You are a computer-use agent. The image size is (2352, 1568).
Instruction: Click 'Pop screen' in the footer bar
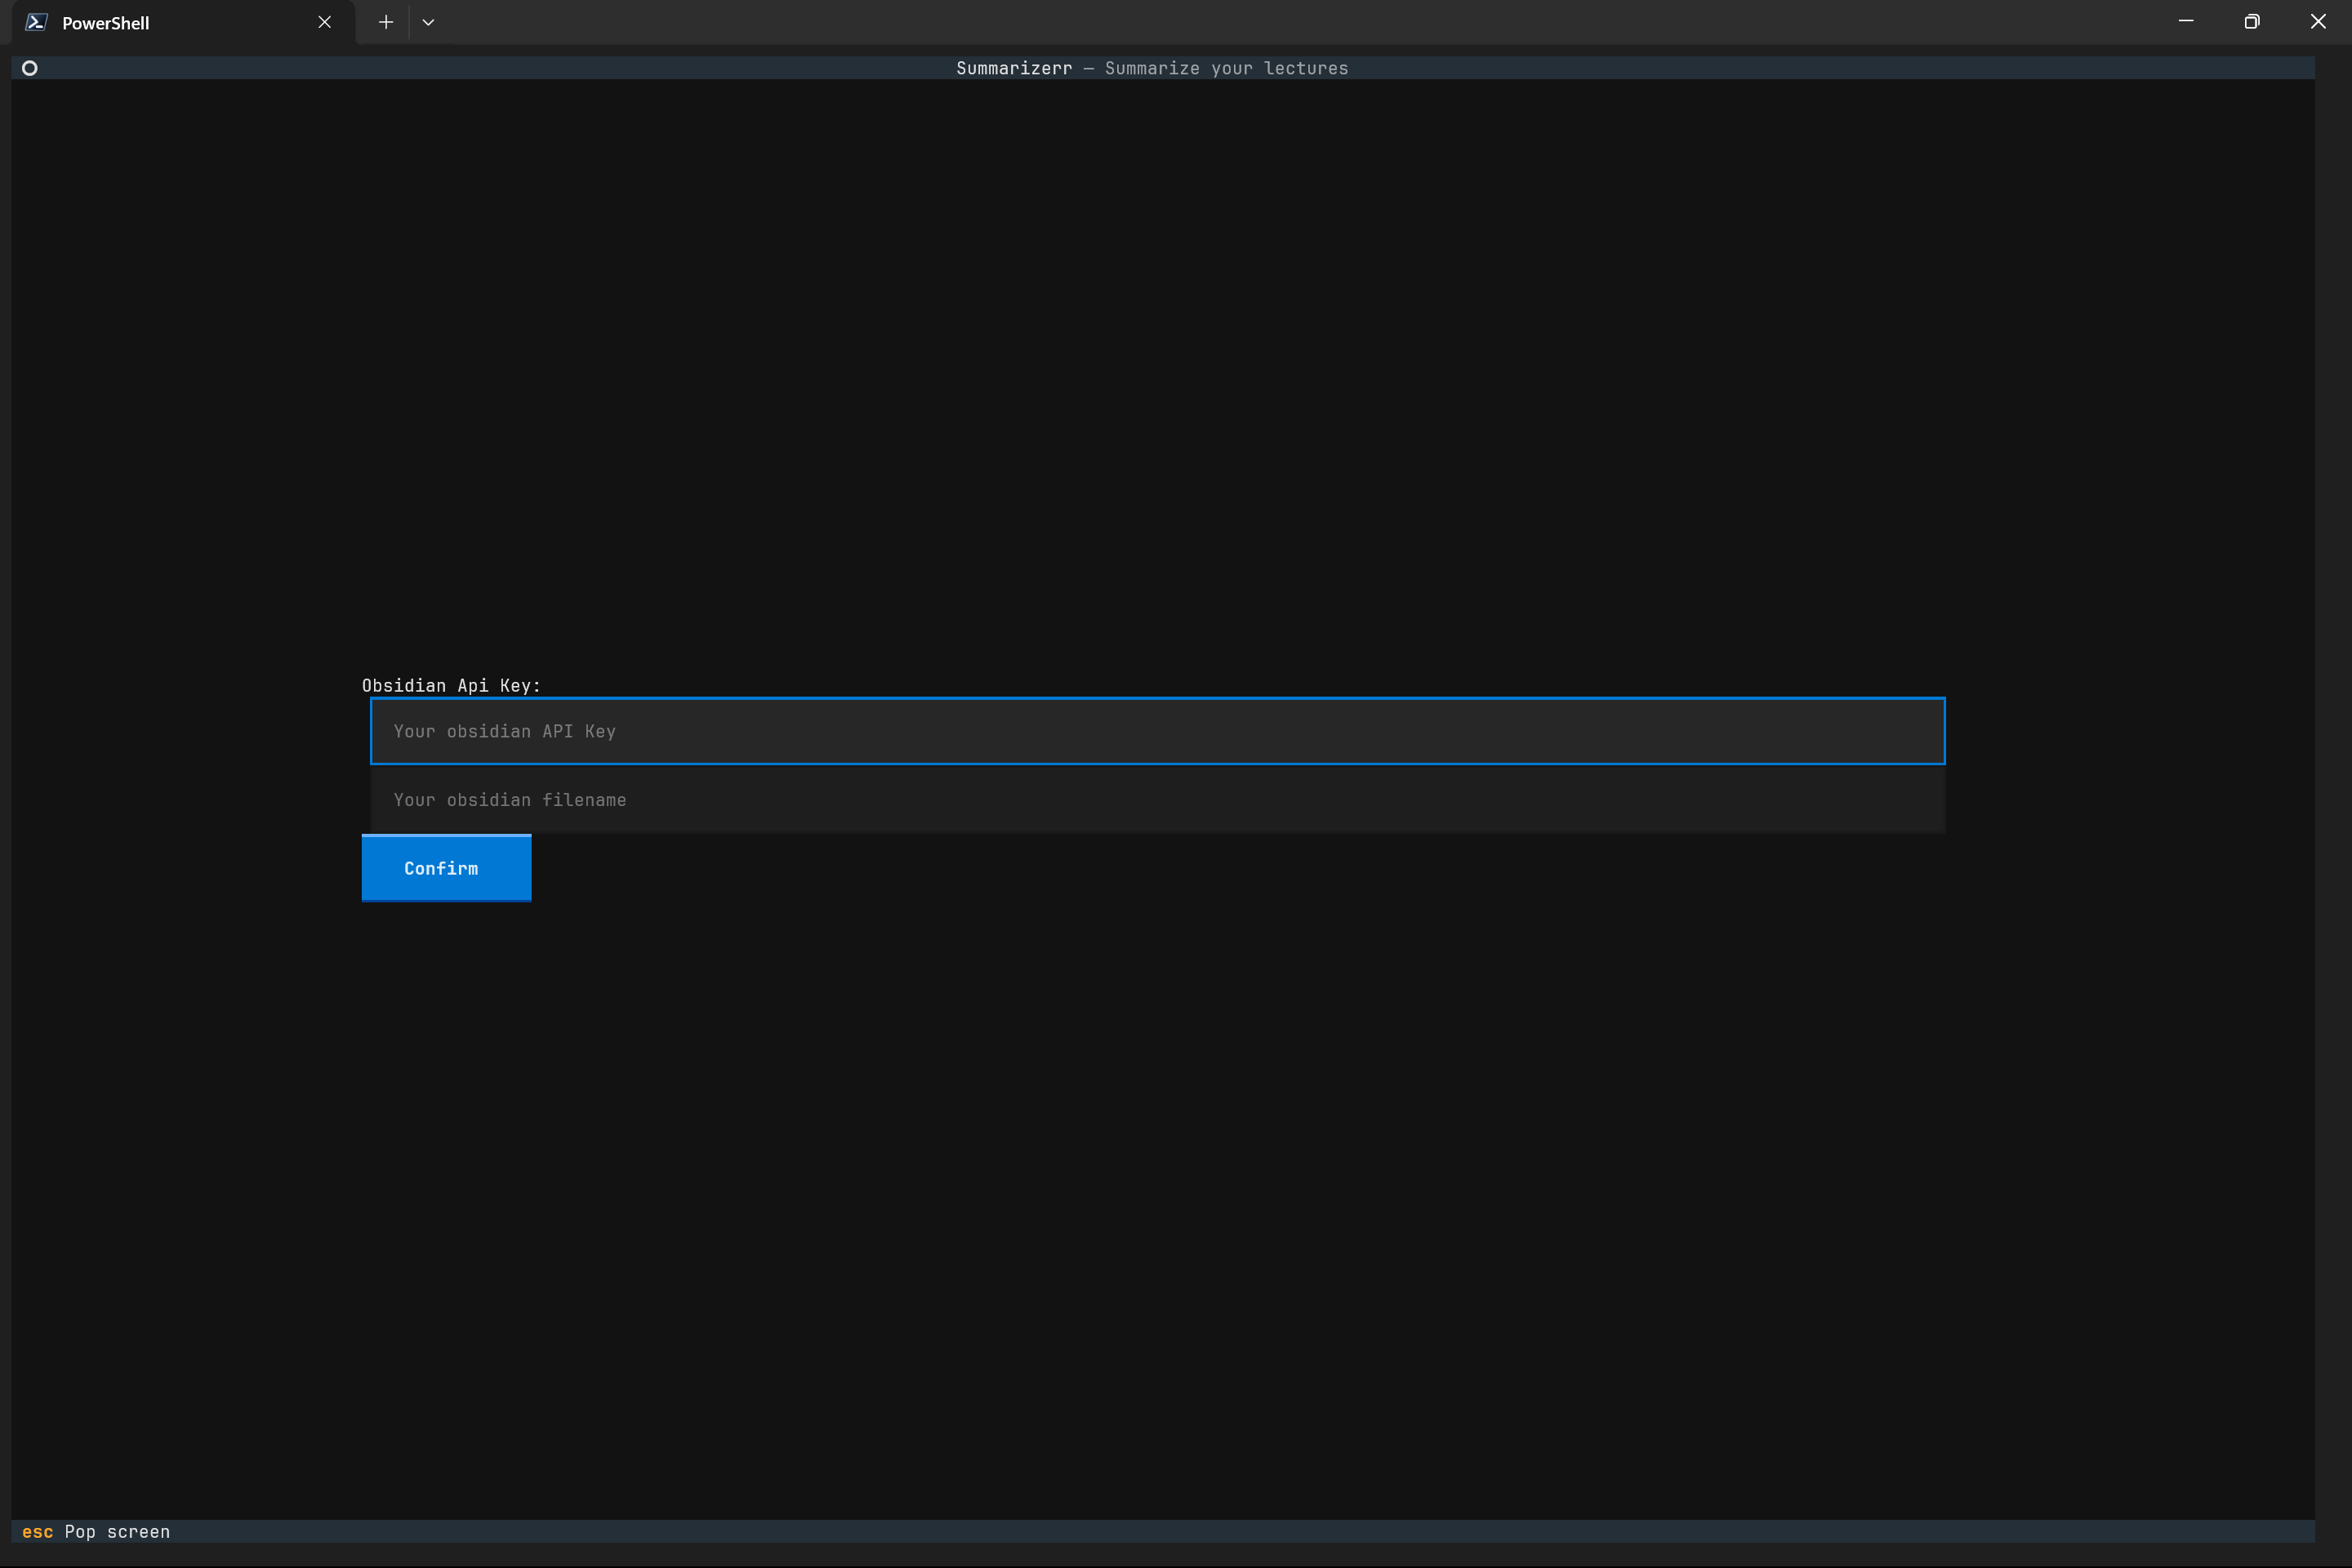coord(117,1532)
